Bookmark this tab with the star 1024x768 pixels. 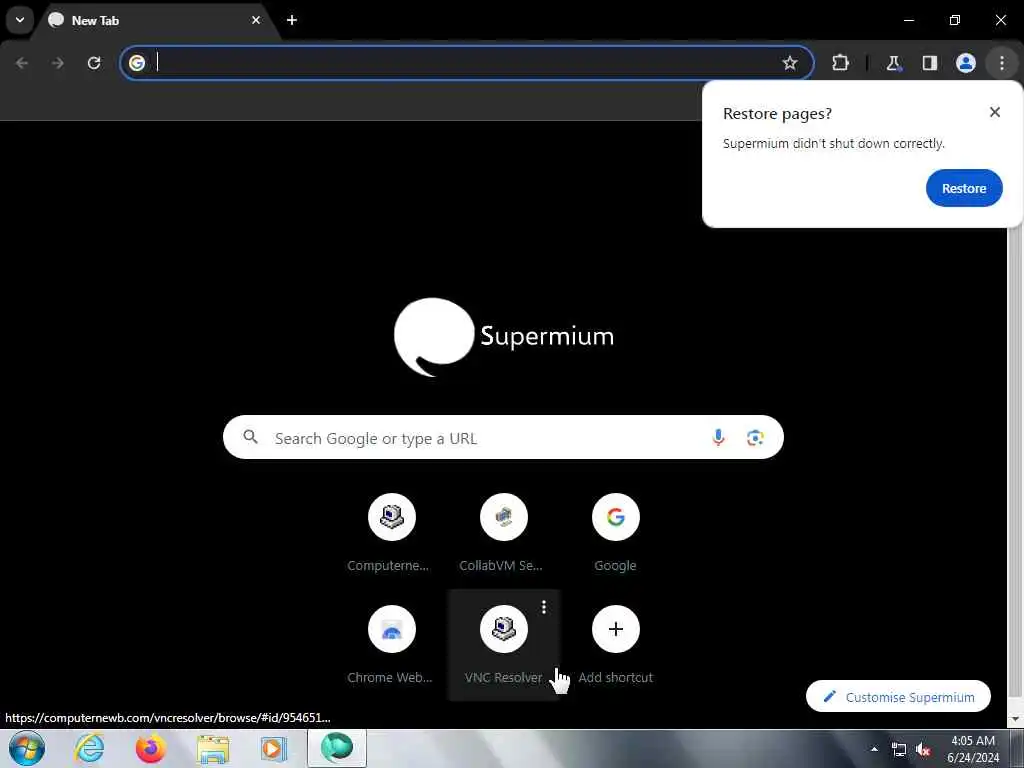point(790,63)
